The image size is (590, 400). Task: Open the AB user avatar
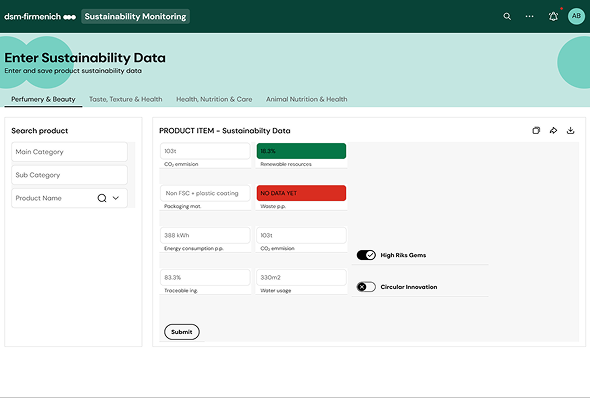[x=576, y=16]
